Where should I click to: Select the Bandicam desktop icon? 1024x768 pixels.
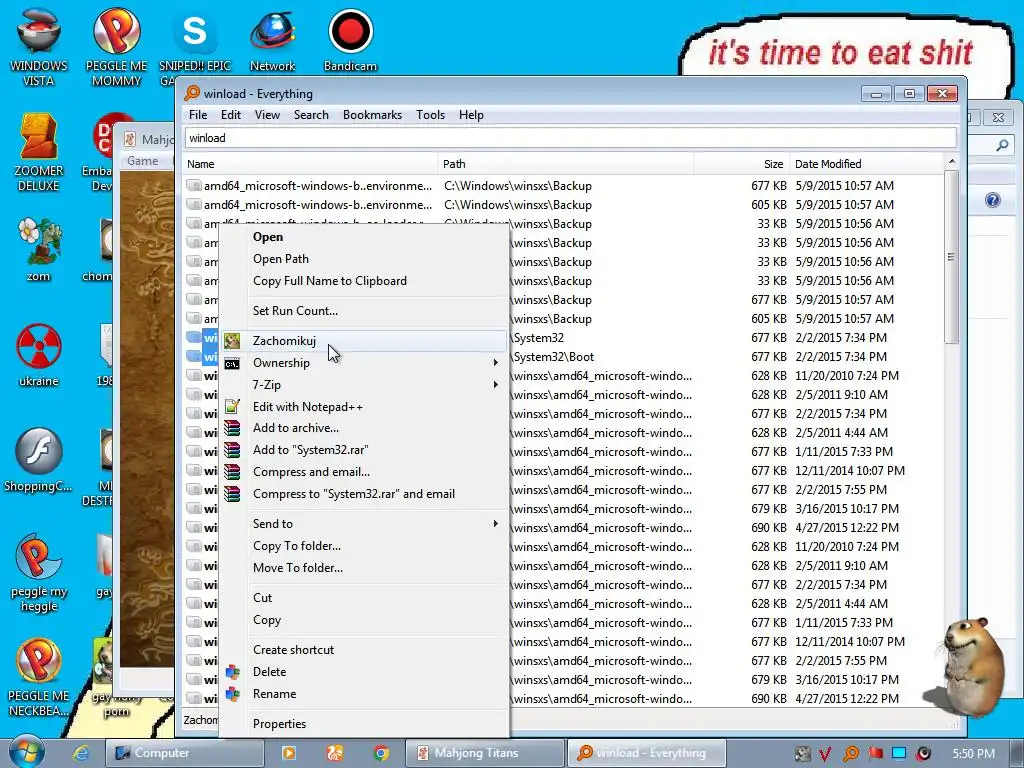(350, 40)
